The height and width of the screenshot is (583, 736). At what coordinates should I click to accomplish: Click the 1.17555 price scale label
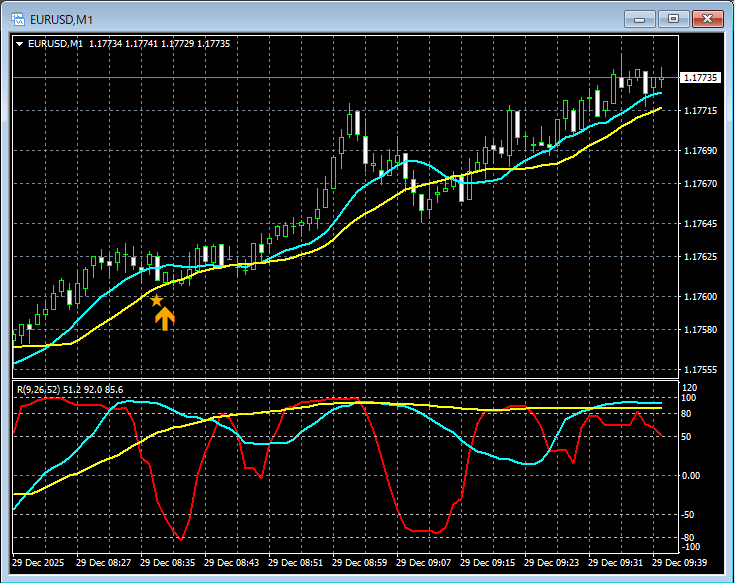pyautogui.click(x=700, y=370)
